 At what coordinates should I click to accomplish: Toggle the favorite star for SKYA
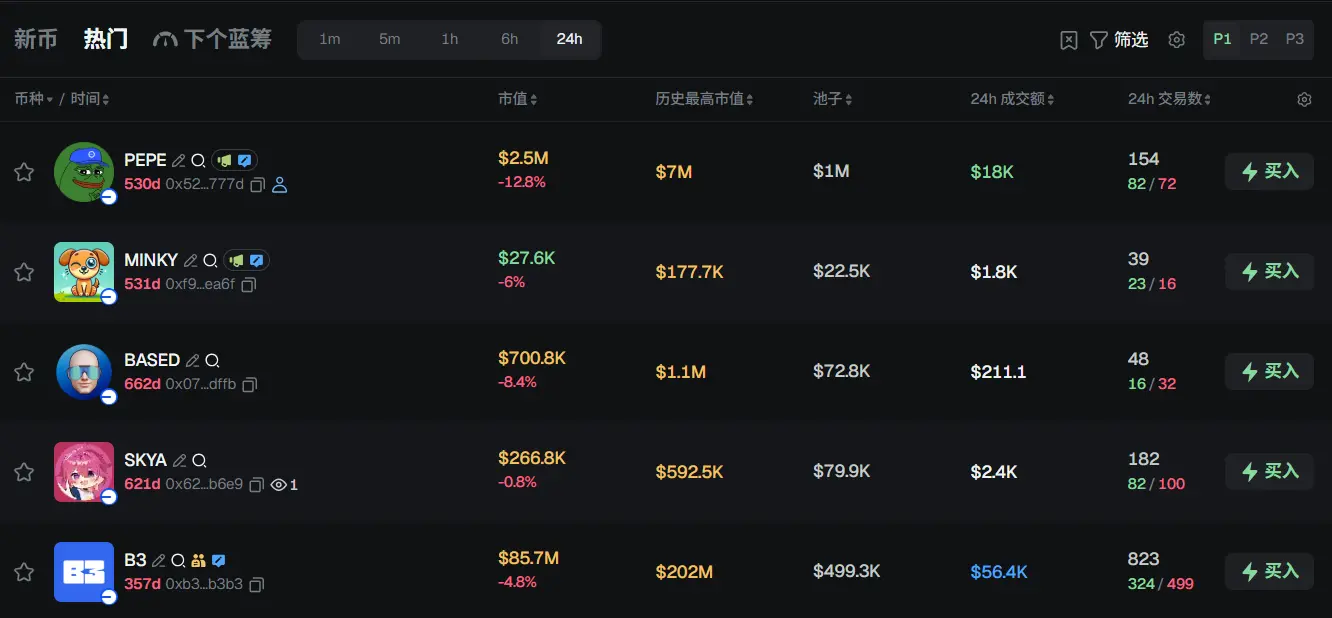(24, 472)
